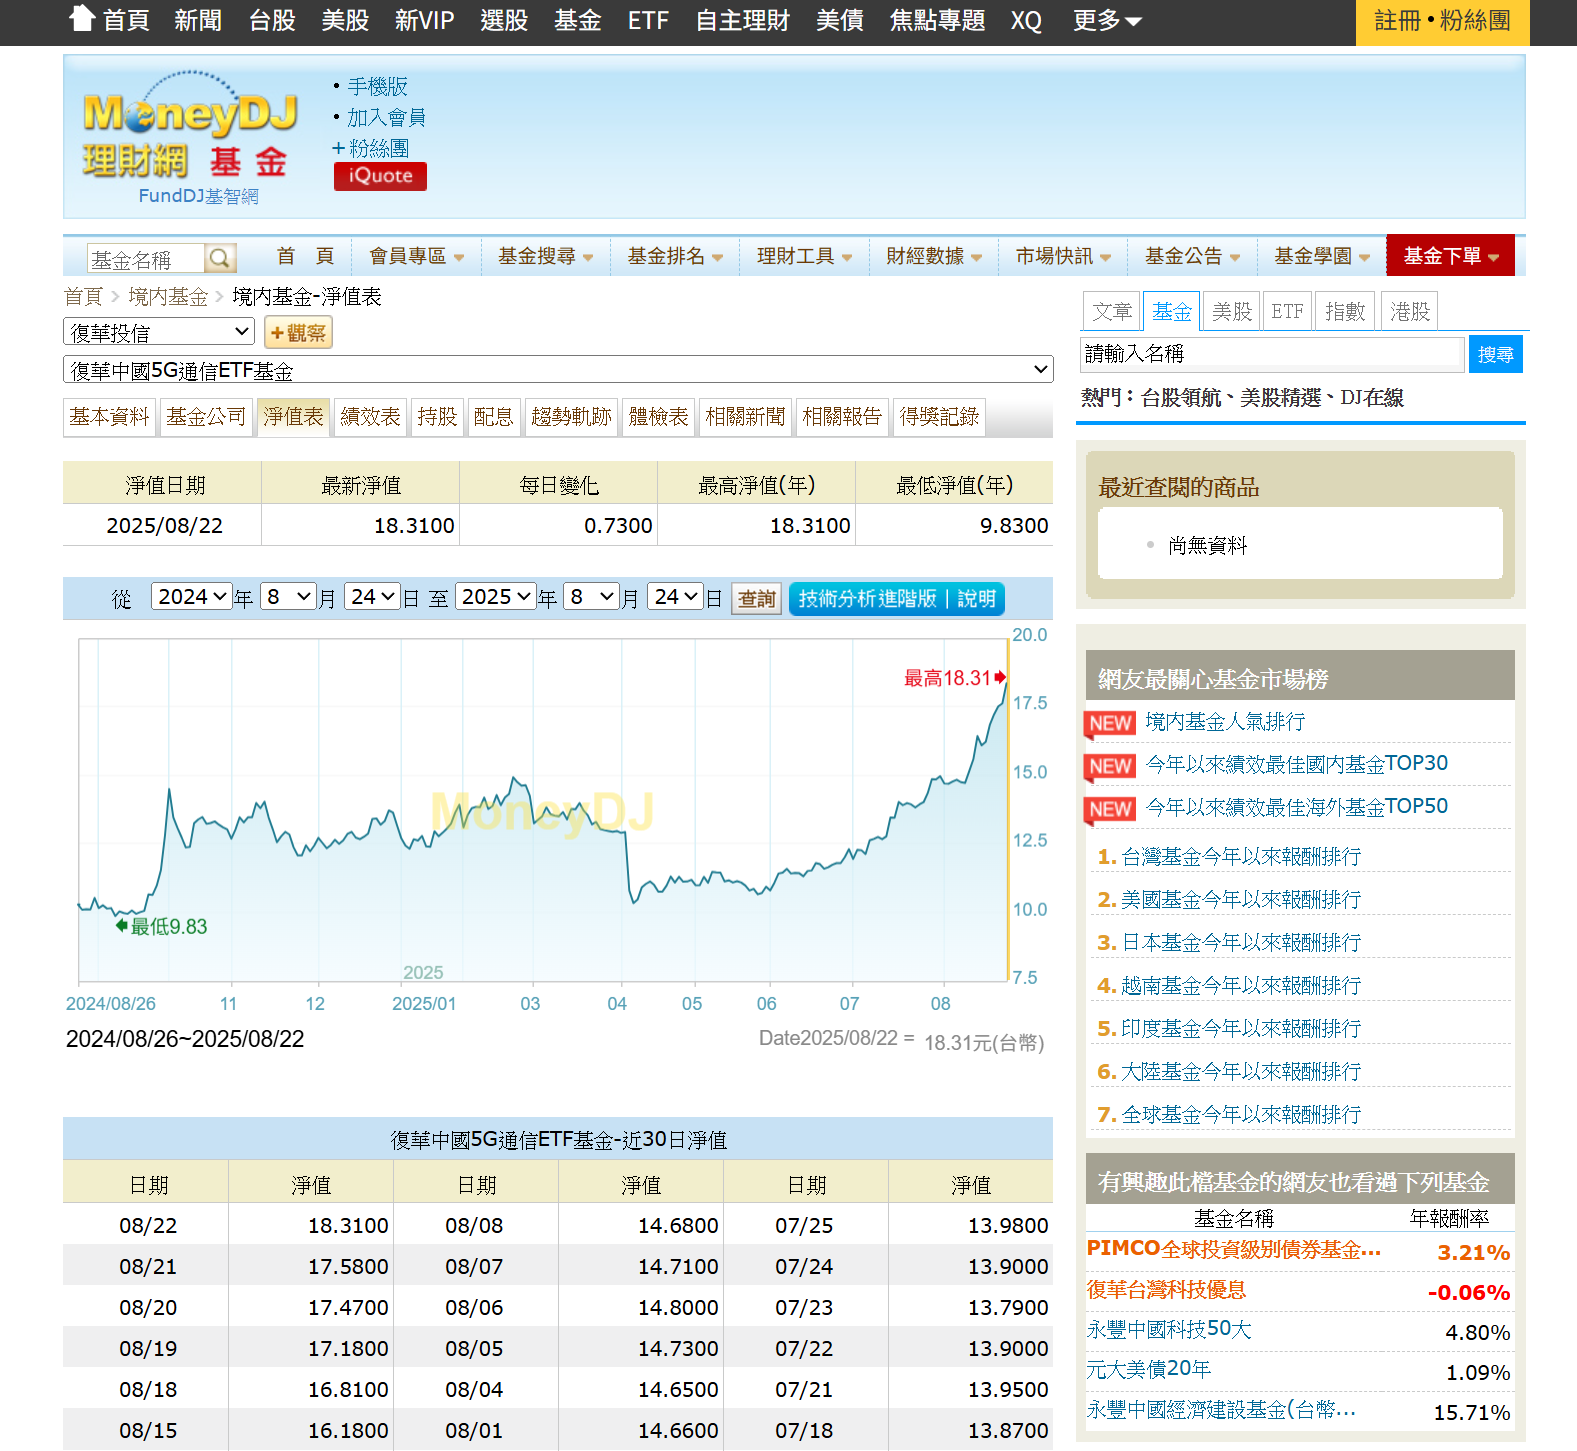Click the 最高18.31 marker on chart
This screenshot has height=1451, width=1577.
point(954,678)
